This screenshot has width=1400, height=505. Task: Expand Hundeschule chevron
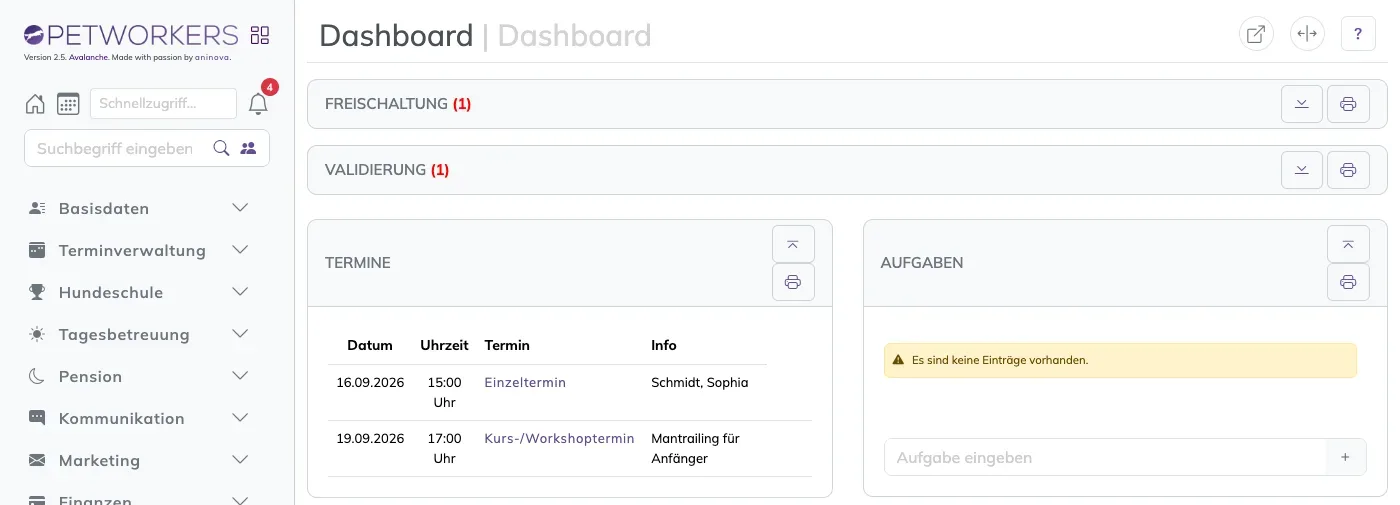[x=240, y=292]
